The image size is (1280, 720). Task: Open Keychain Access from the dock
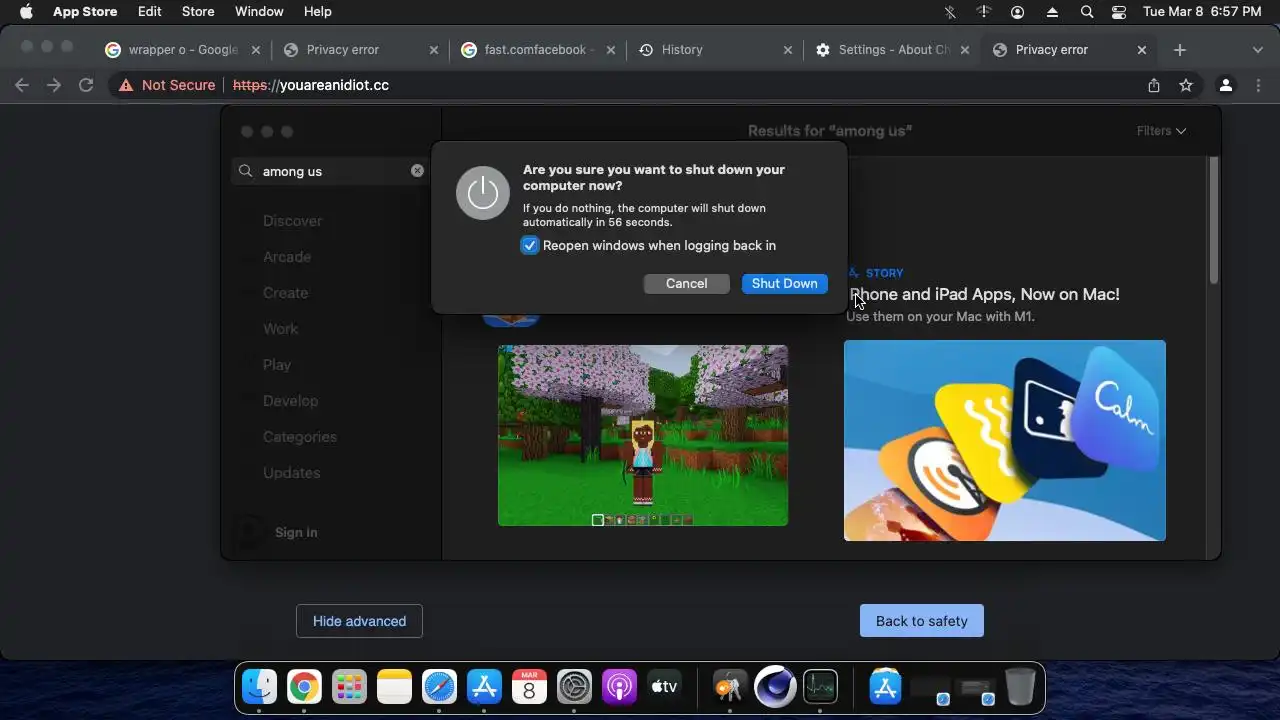tap(730, 687)
